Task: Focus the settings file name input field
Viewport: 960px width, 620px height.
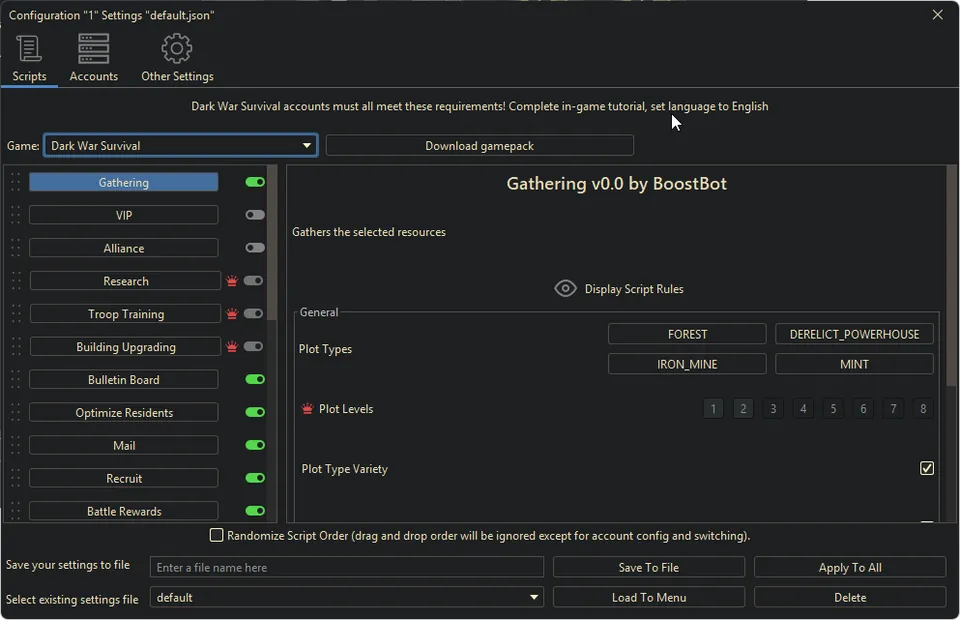Action: (347, 567)
